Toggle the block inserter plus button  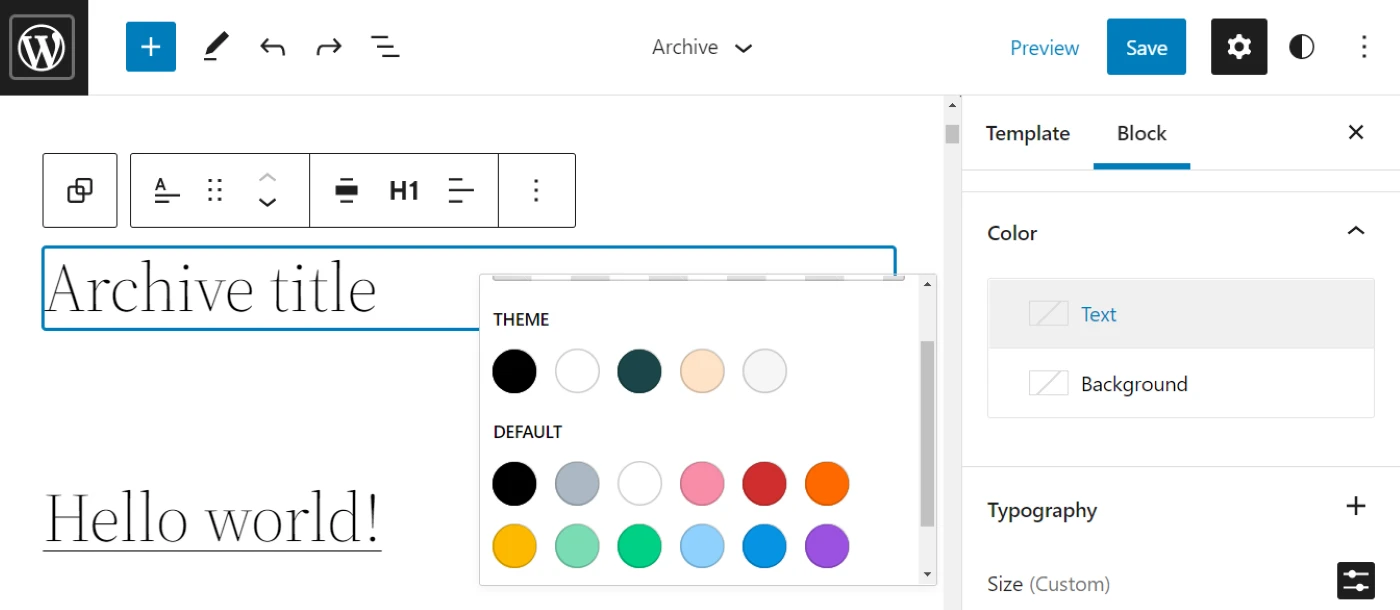coord(151,47)
